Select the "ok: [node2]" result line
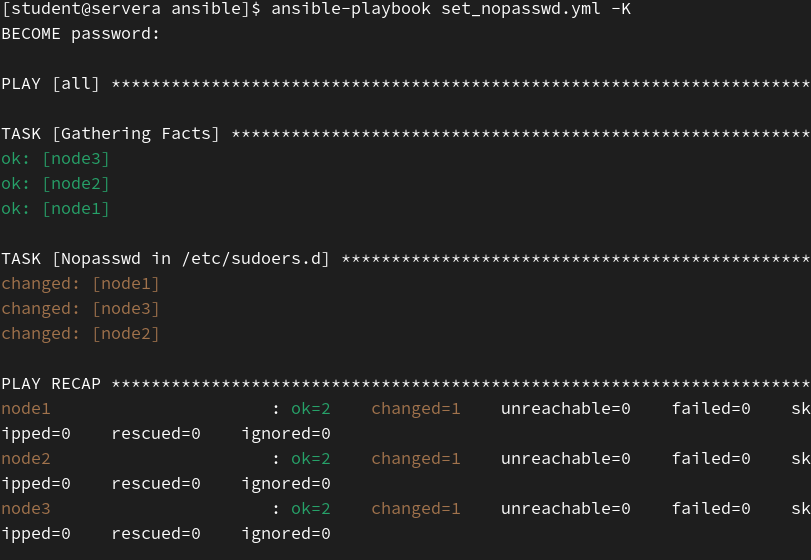Image resolution: width=811 pixels, height=560 pixels. [56, 184]
